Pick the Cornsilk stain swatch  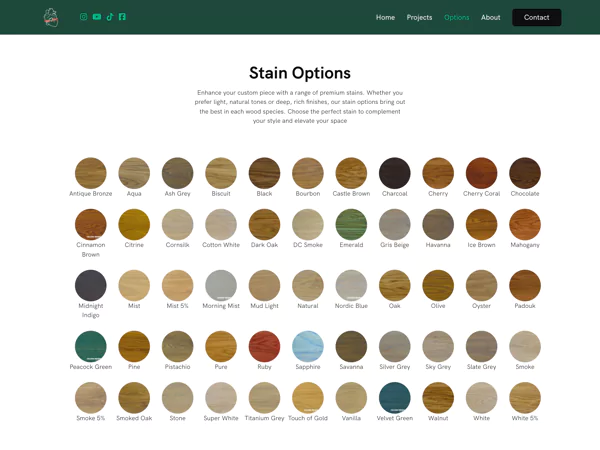click(178, 224)
